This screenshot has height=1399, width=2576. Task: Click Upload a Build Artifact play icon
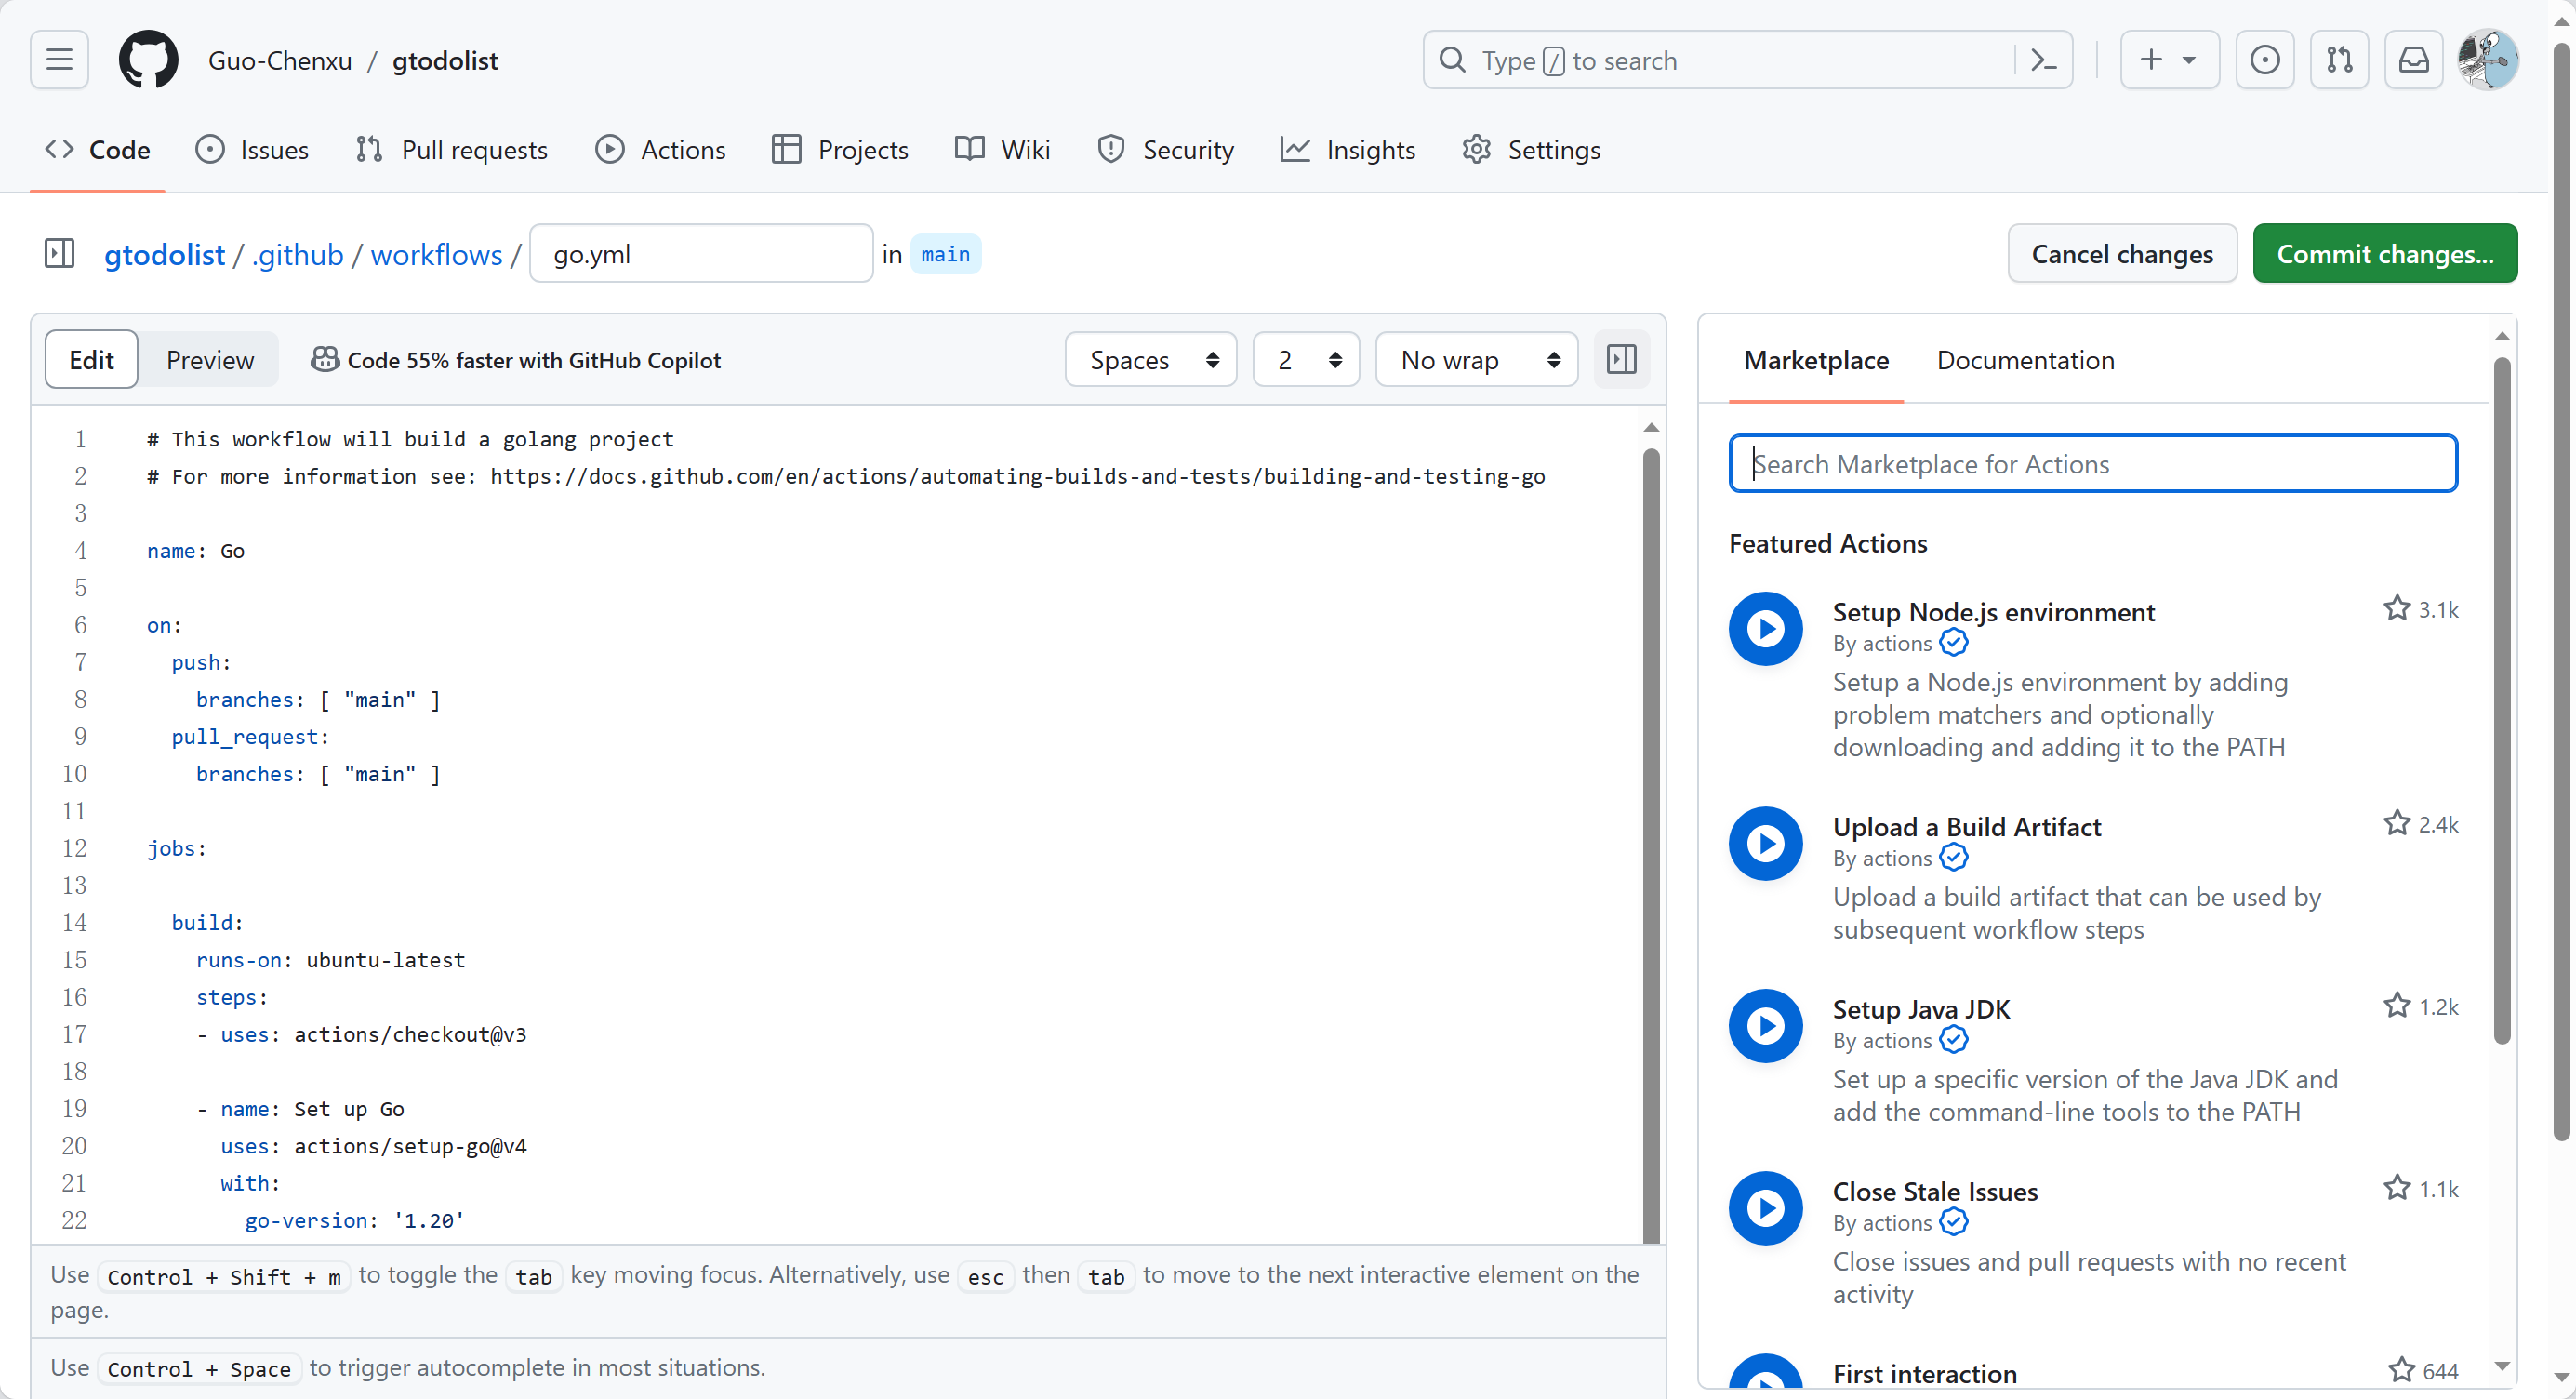coord(1766,844)
